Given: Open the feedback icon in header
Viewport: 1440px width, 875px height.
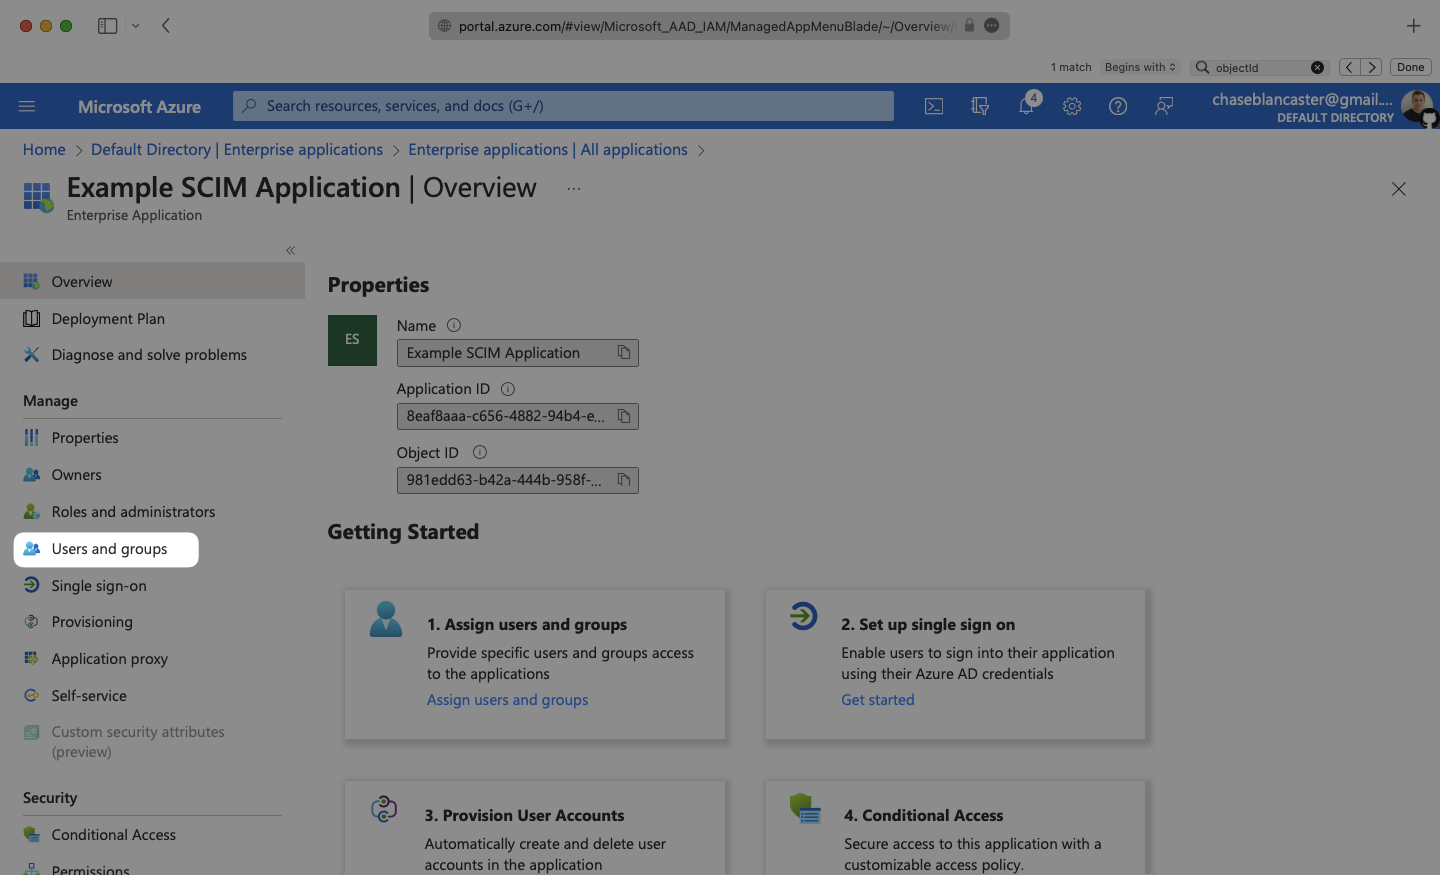Looking at the screenshot, I should 1164,106.
